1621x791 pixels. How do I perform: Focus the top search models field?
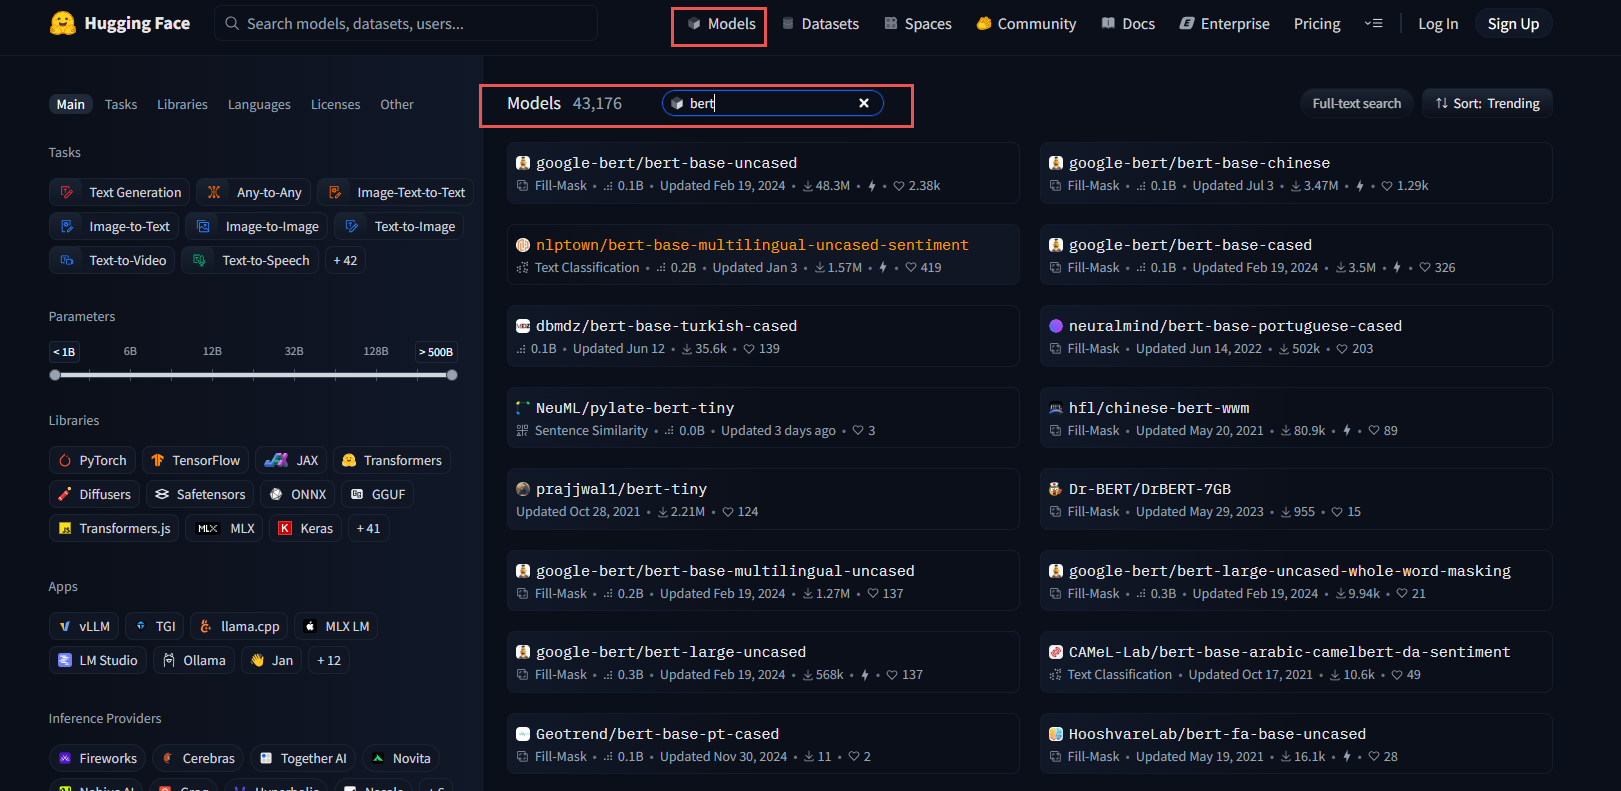(x=406, y=23)
